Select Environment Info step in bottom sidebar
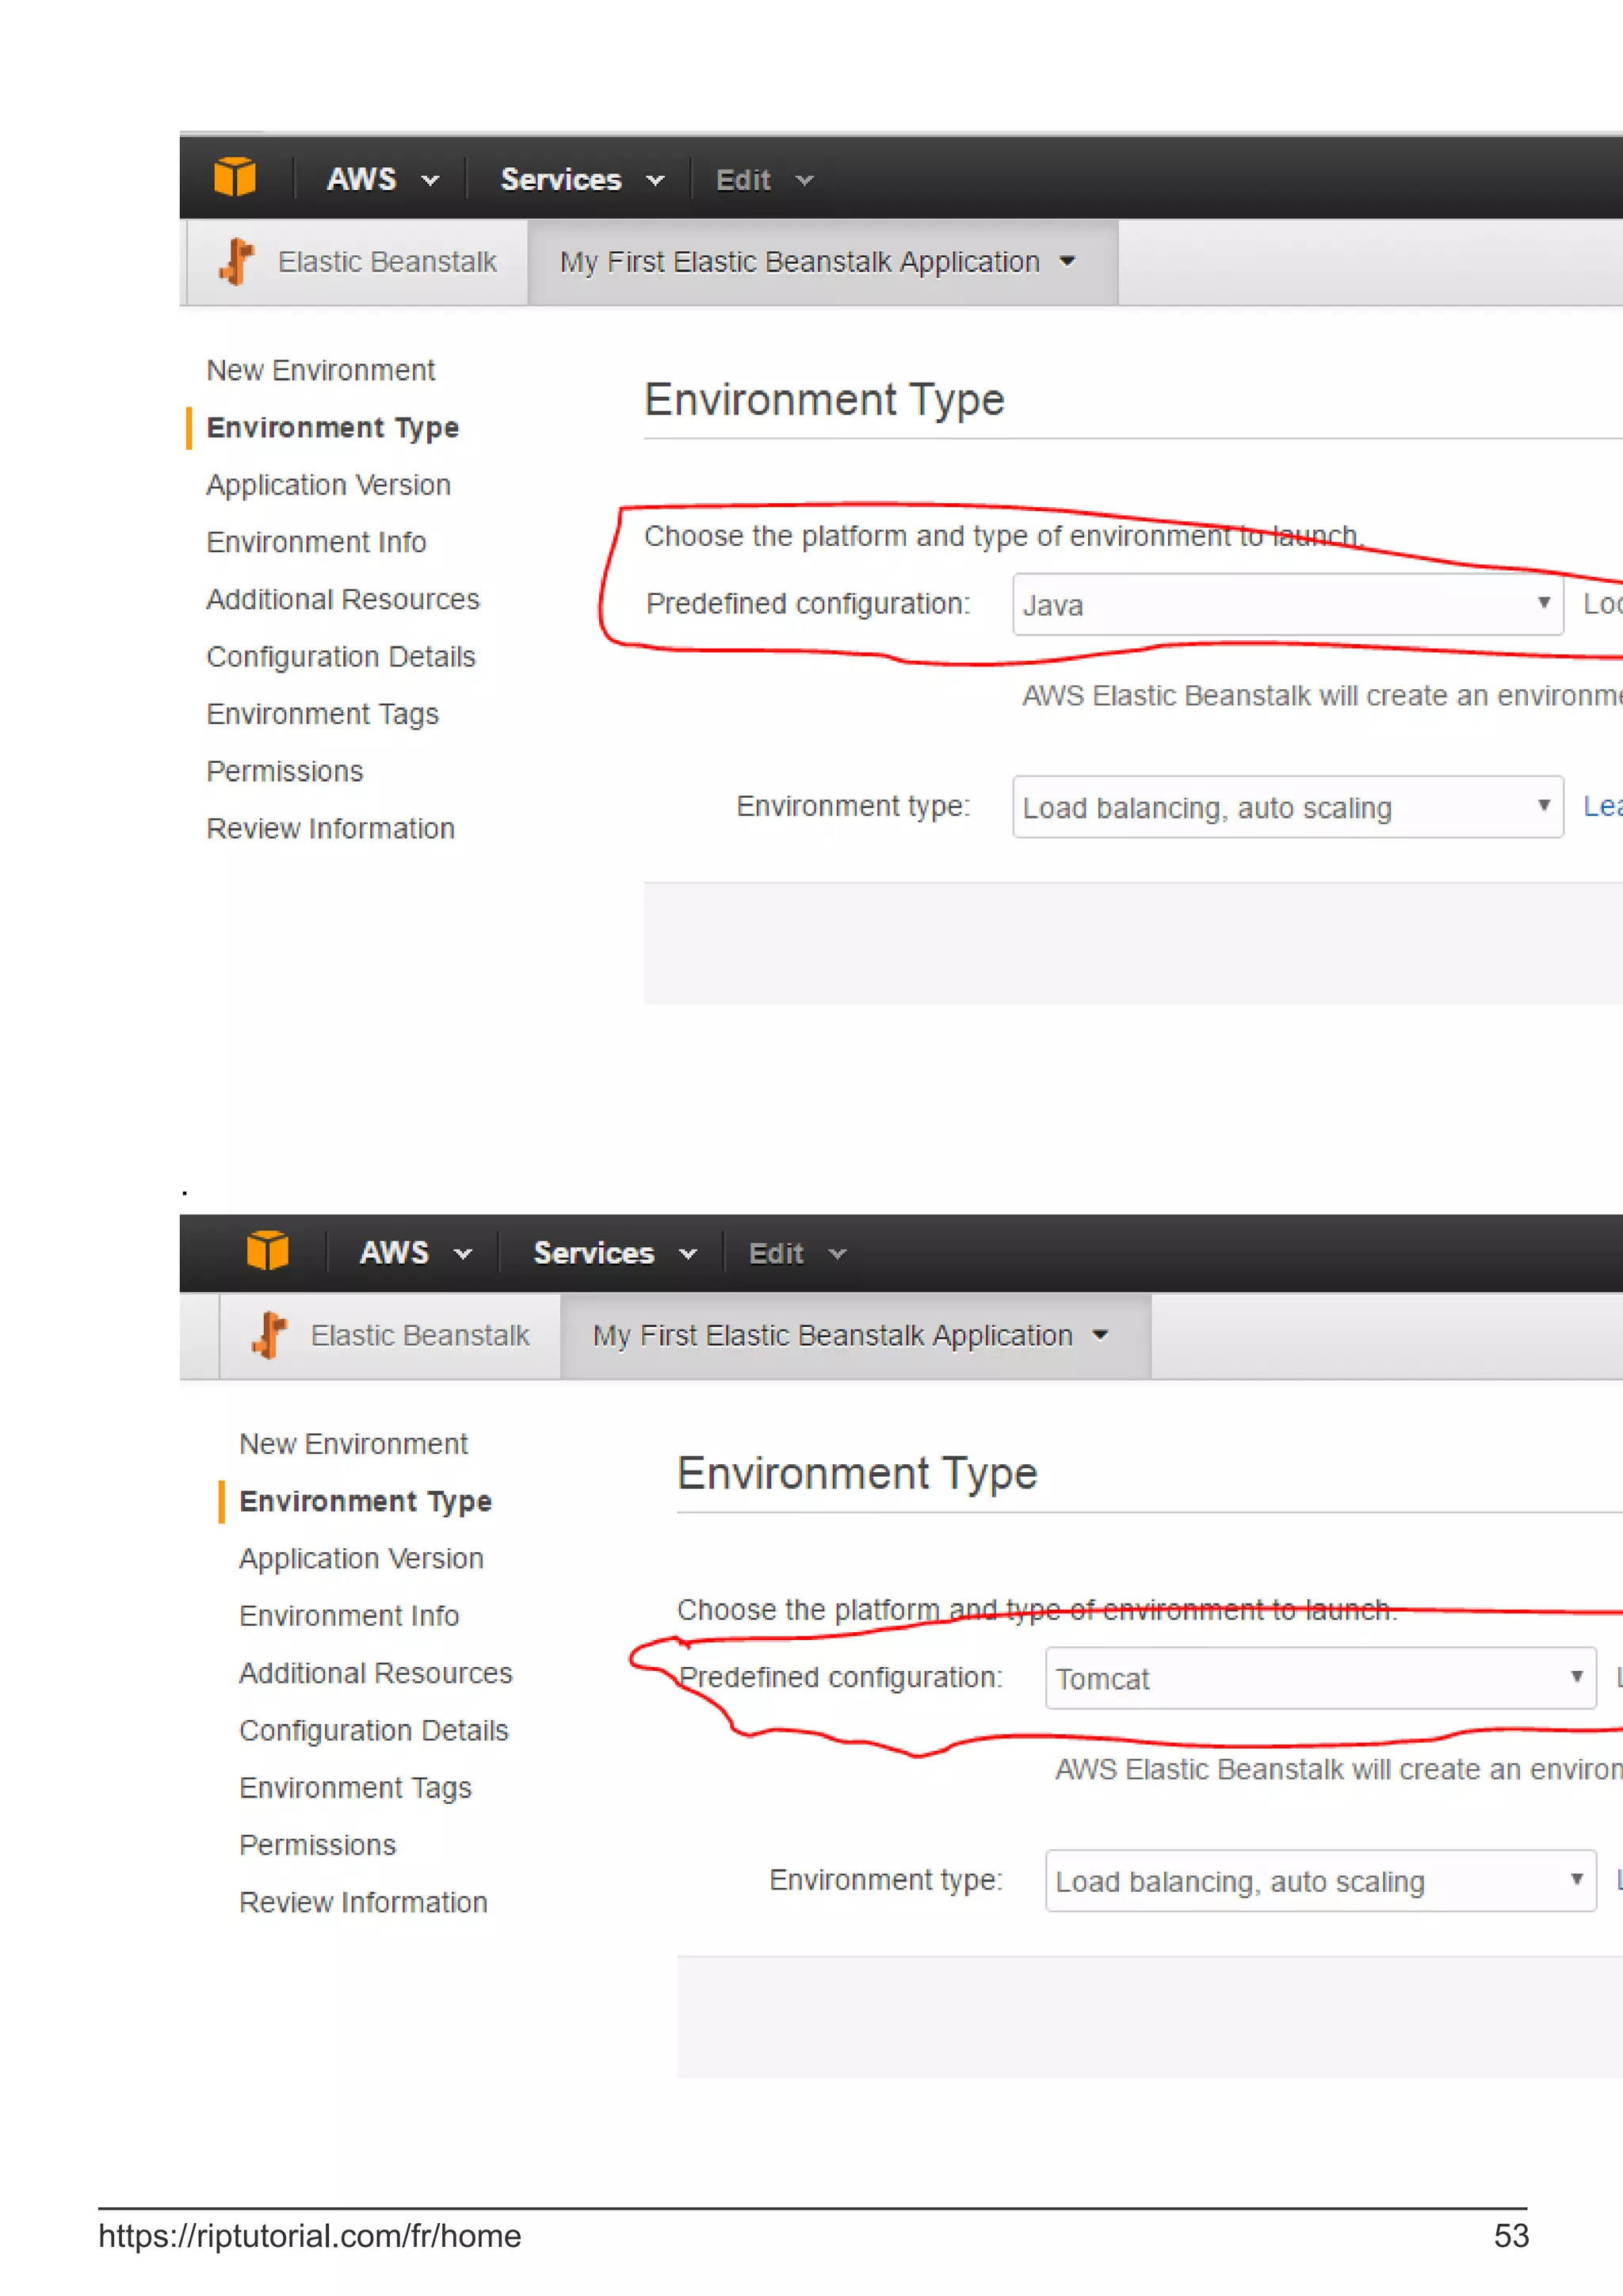1623x2296 pixels. [349, 1616]
